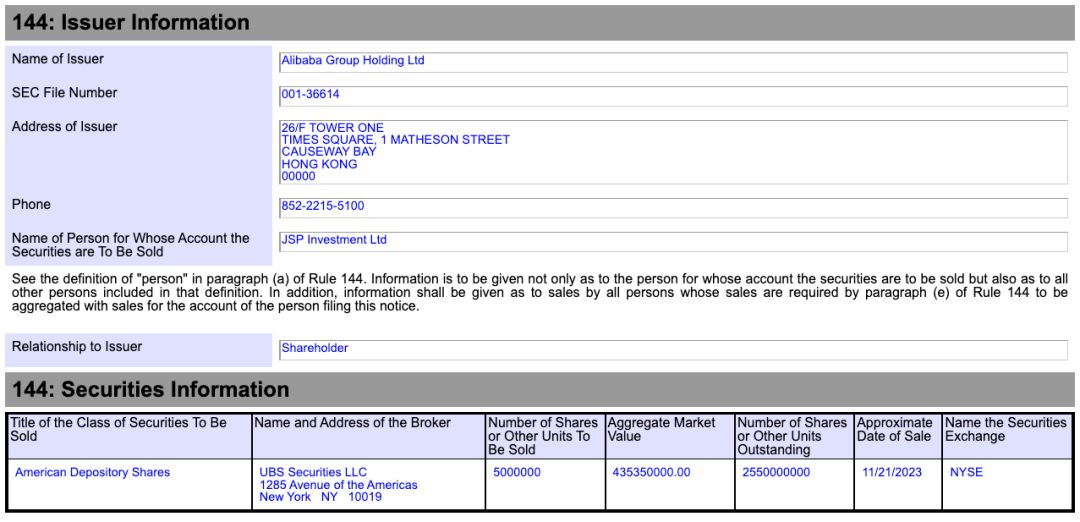The image size is (1080, 522).
Task: Click the JSP Investment Ltd field
Action: 673,241
